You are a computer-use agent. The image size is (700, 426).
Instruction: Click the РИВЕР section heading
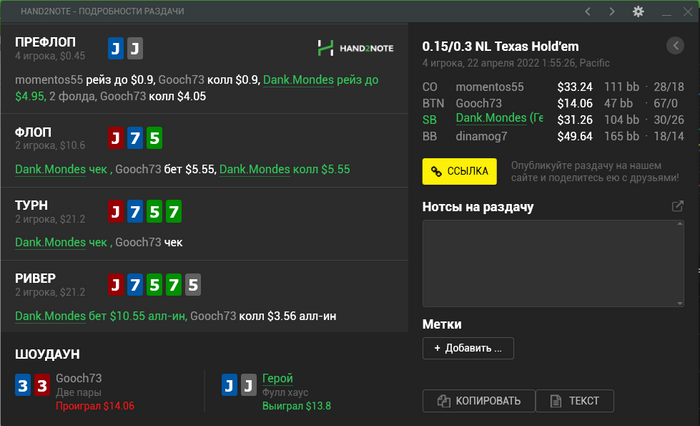click(35, 278)
